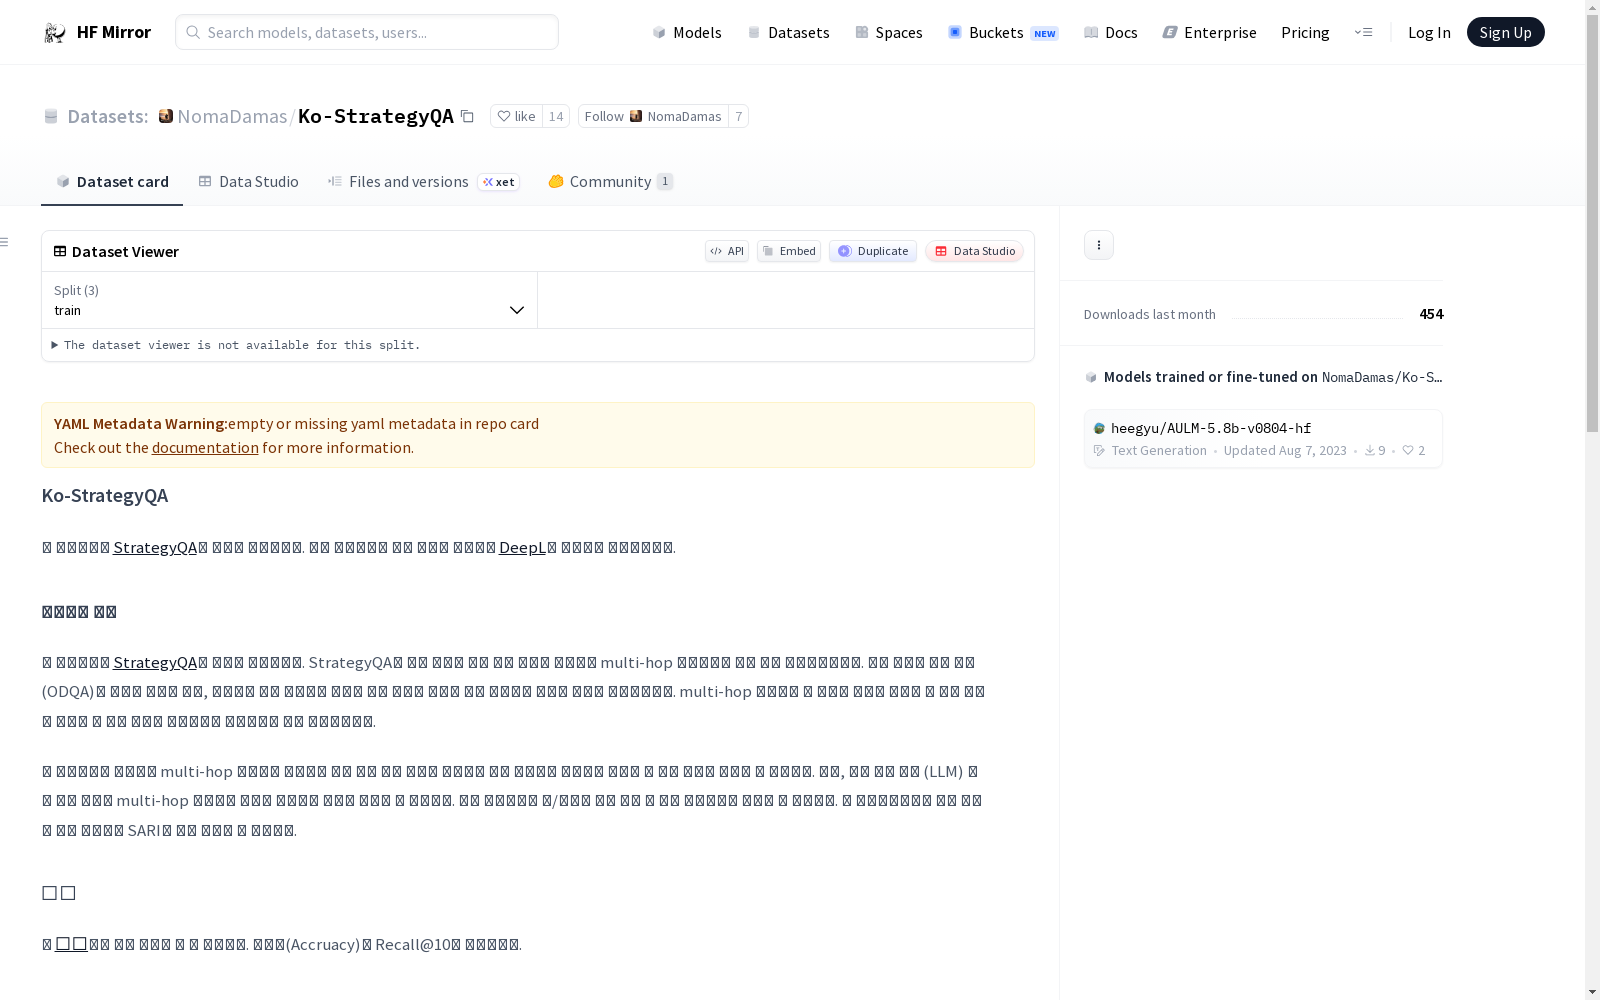Click the search magnifier icon
This screenshot has width=1600, height=1000.
pos(193,32)
